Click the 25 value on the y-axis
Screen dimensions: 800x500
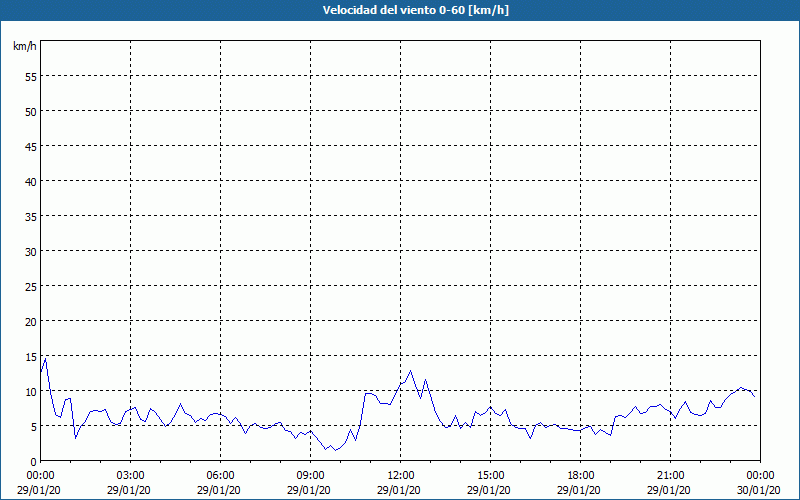click(x=31, y=286)
